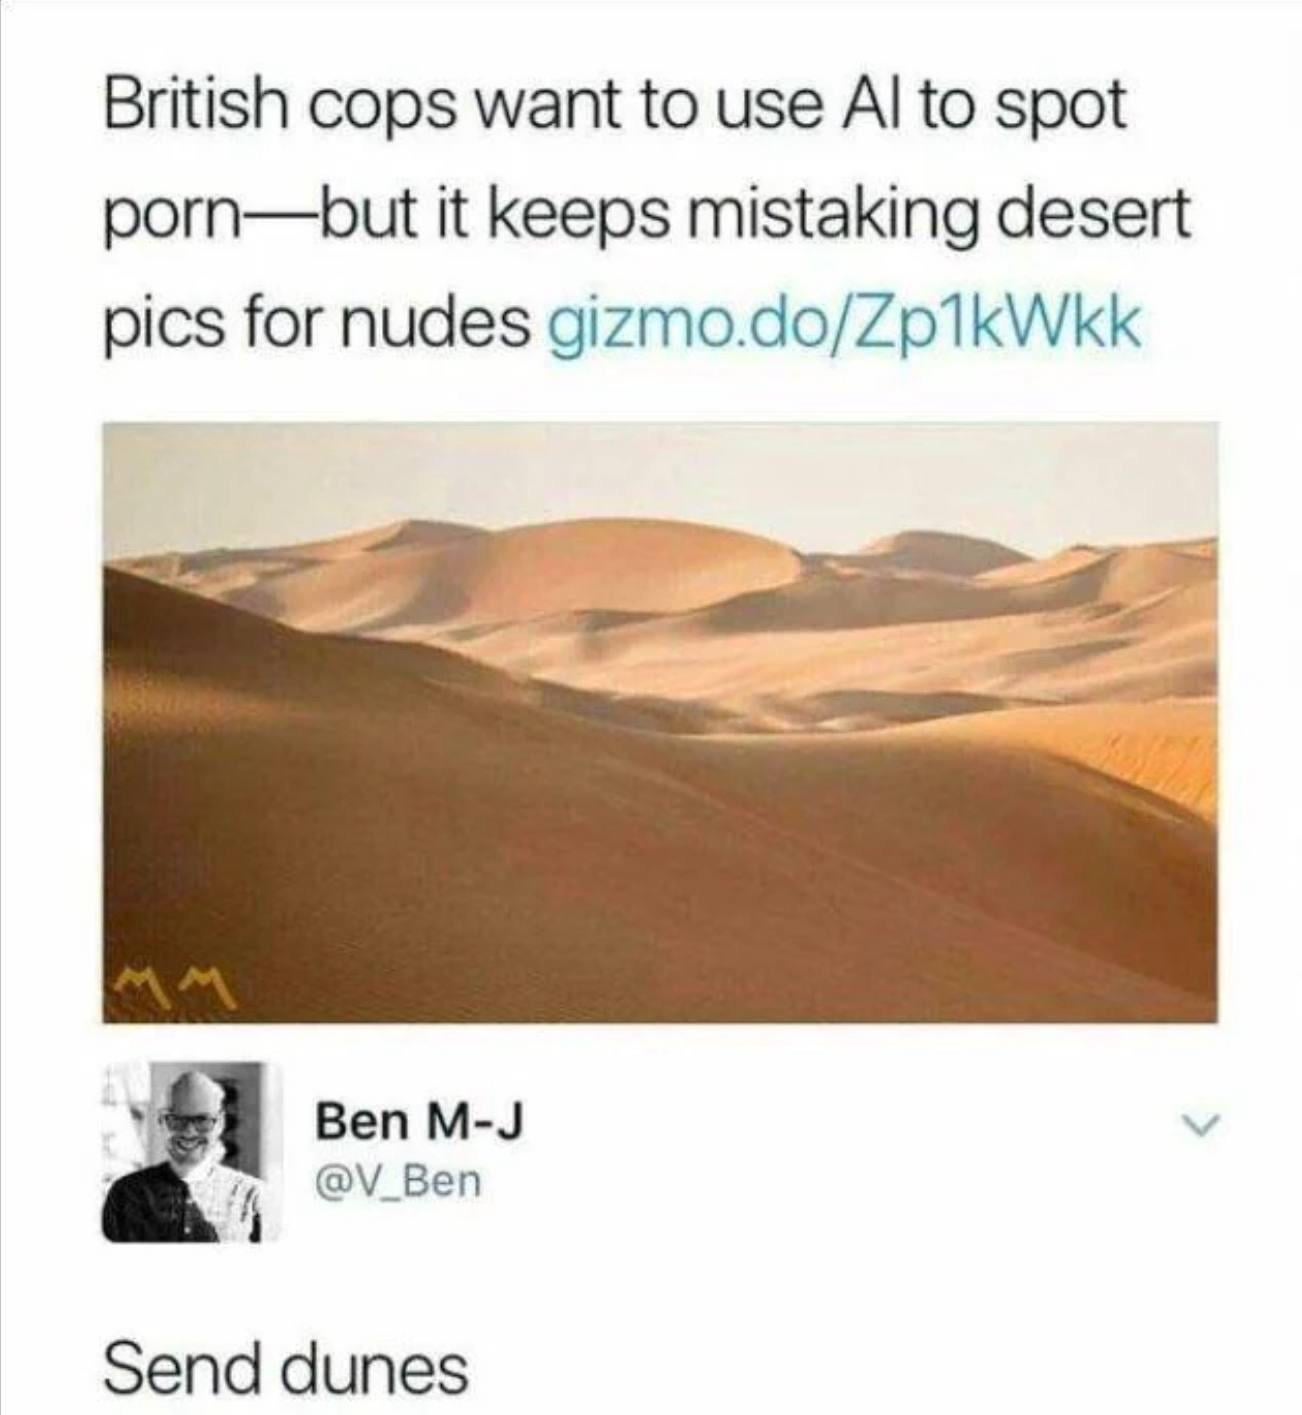Viewport: 1302px width, 1415px height.
Task: Select the Ben M-J display name
Action: pyautogui.click(x=418, y=1121)
